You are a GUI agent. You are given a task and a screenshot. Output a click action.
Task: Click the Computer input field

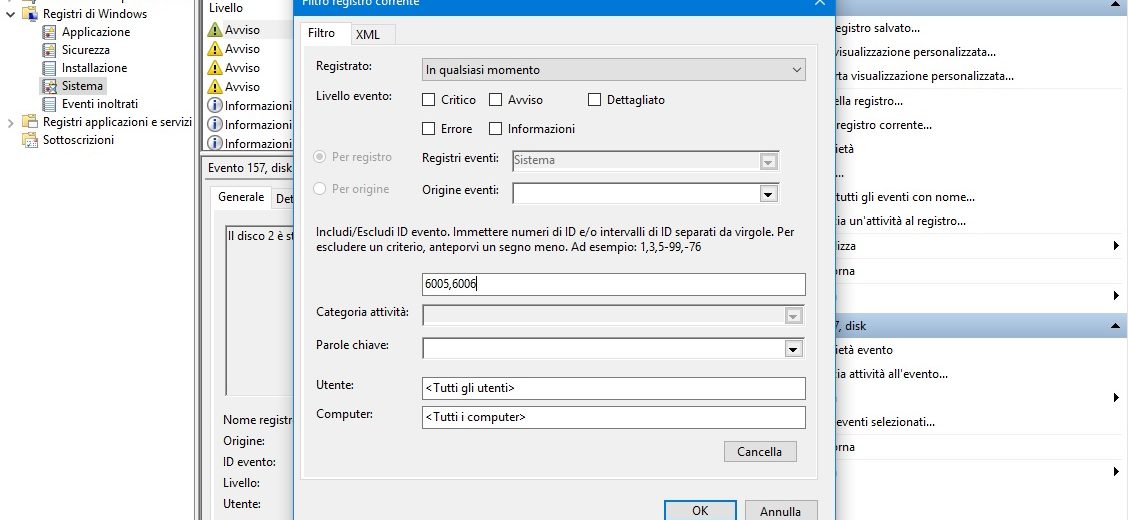tap(614, 417)
